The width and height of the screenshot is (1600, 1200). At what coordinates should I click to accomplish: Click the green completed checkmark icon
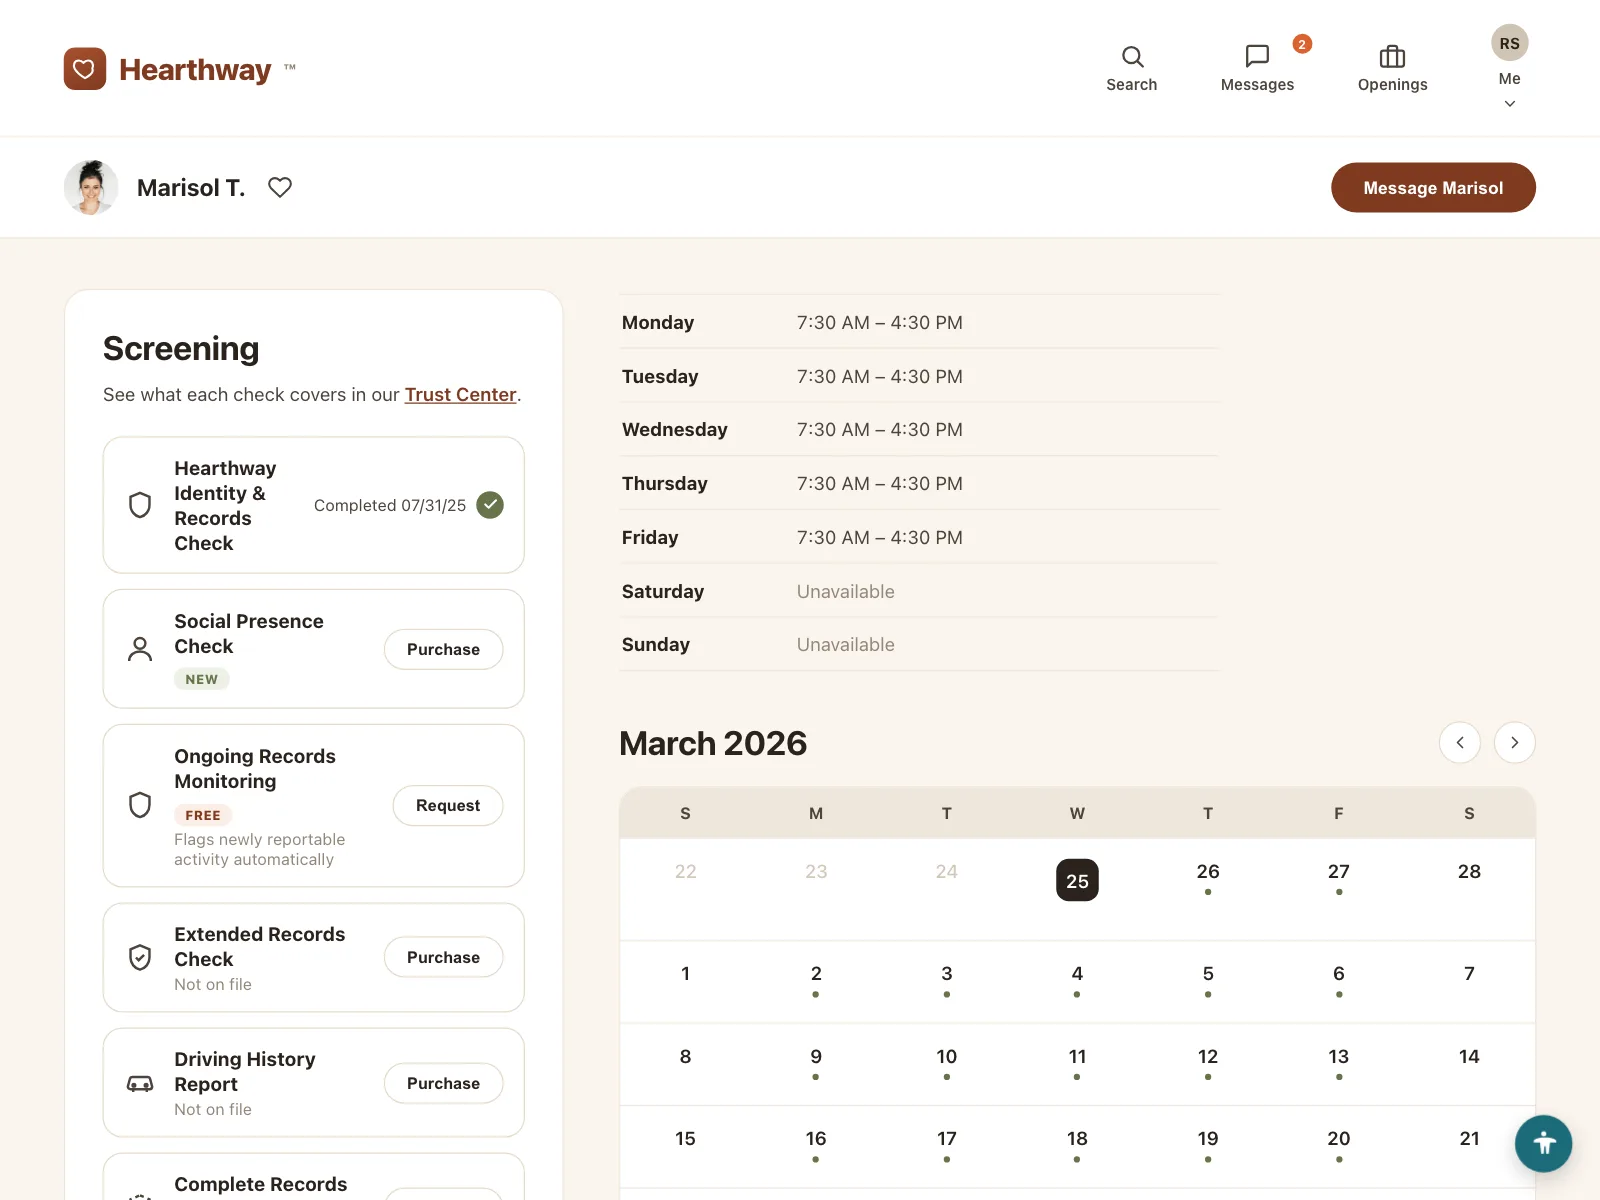[x=490, y=505]
